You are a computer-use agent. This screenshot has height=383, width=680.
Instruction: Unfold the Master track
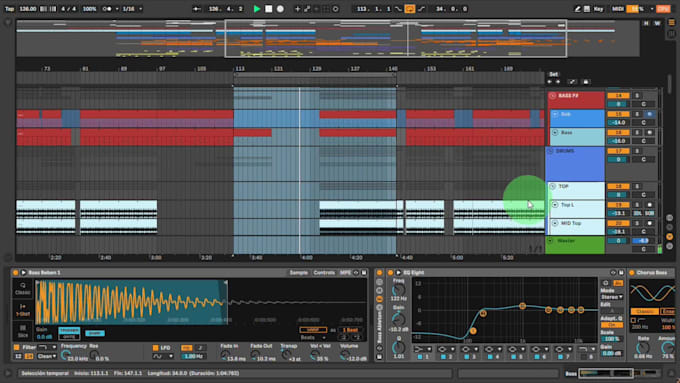[550, 241]
